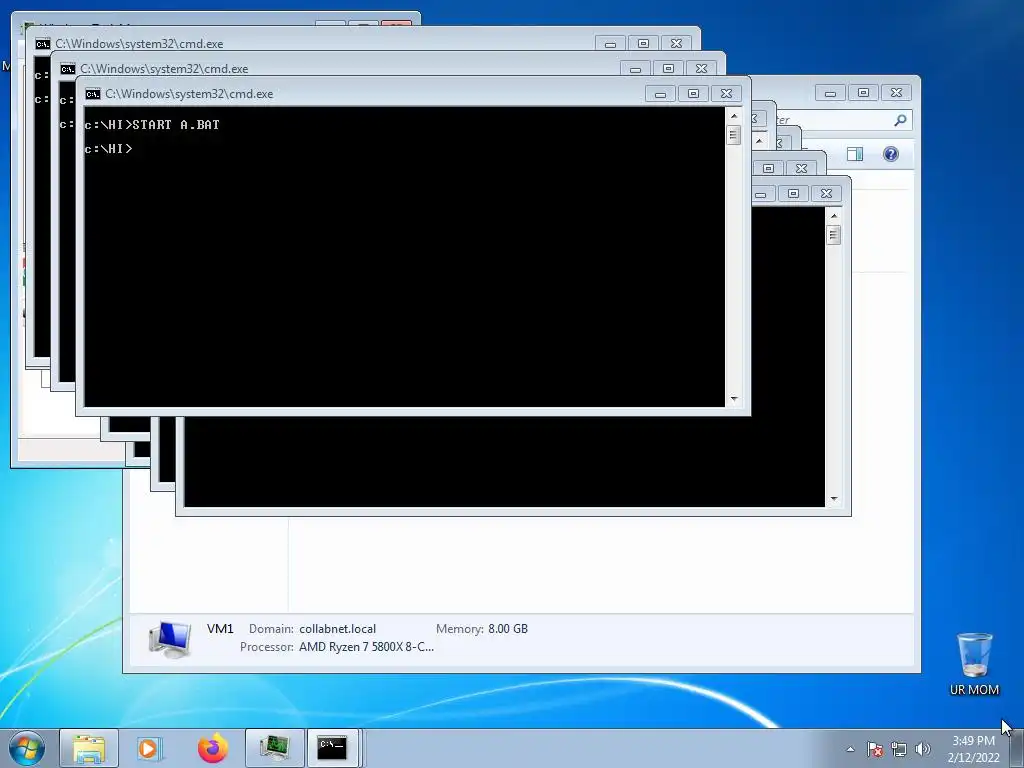Close the lower-right cmd window

click(826, 194)
